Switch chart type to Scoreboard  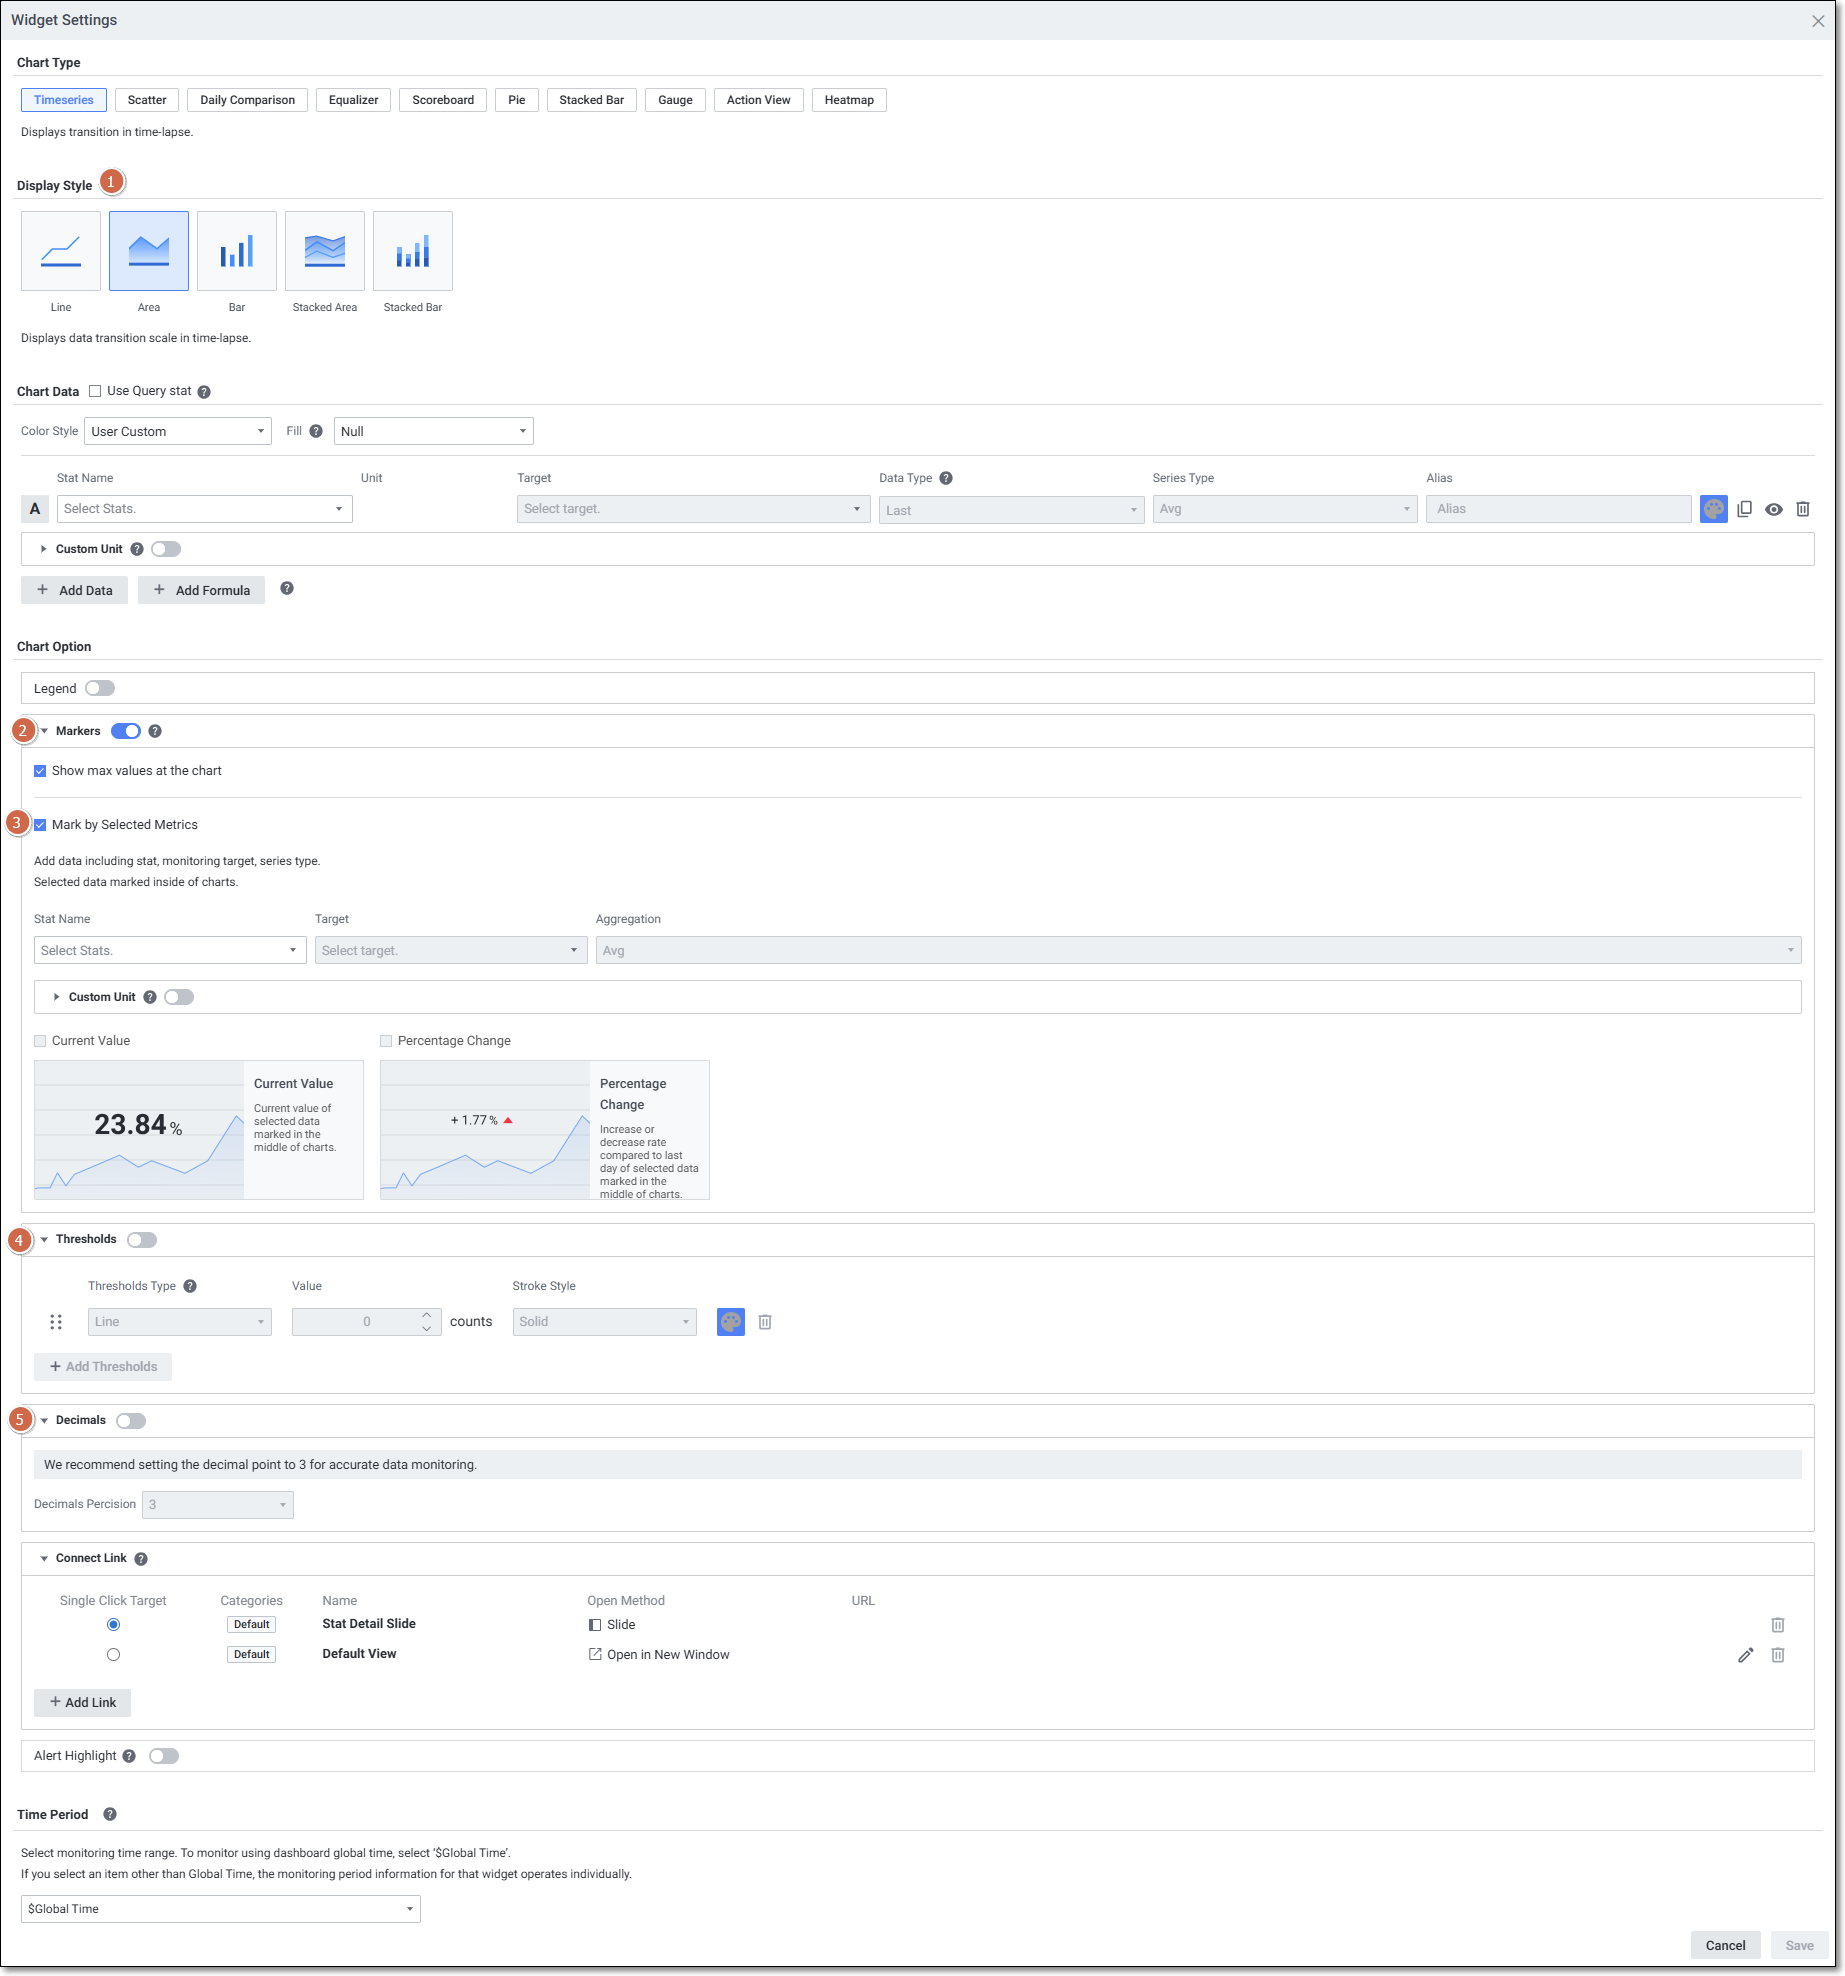[x=442, y=100]
